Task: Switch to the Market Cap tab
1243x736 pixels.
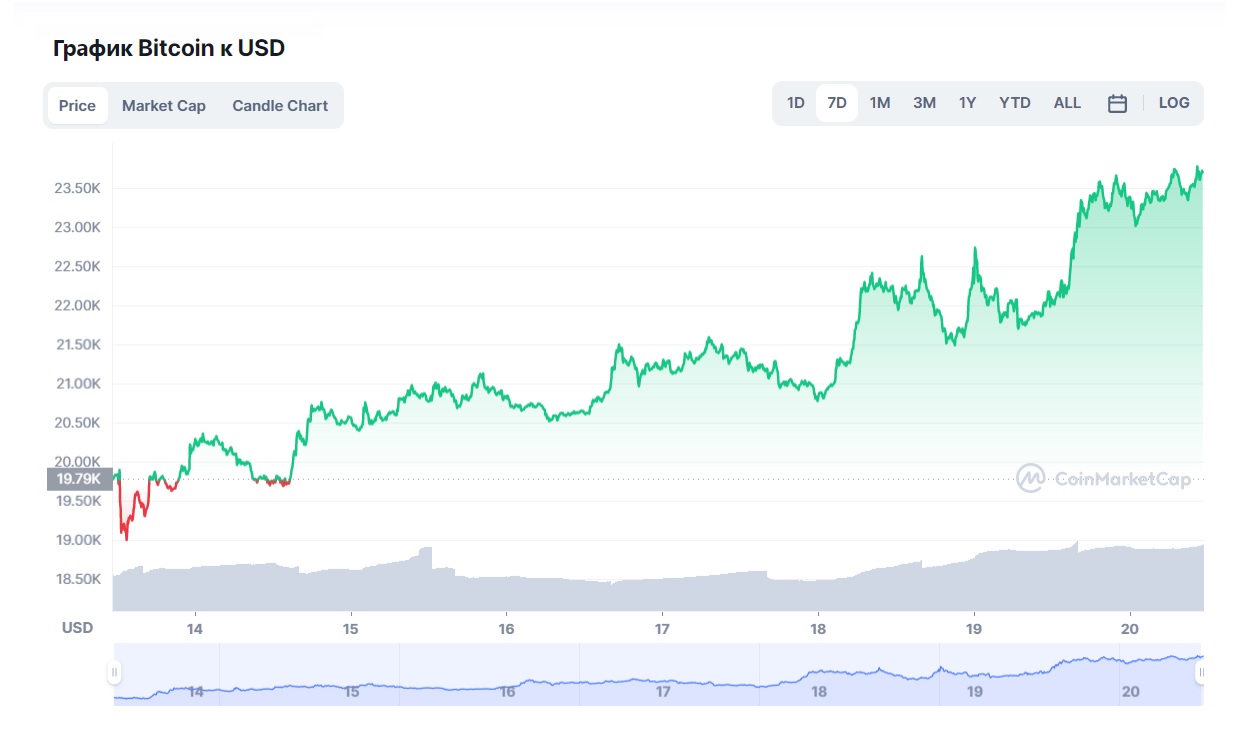Action: (163, 105)
